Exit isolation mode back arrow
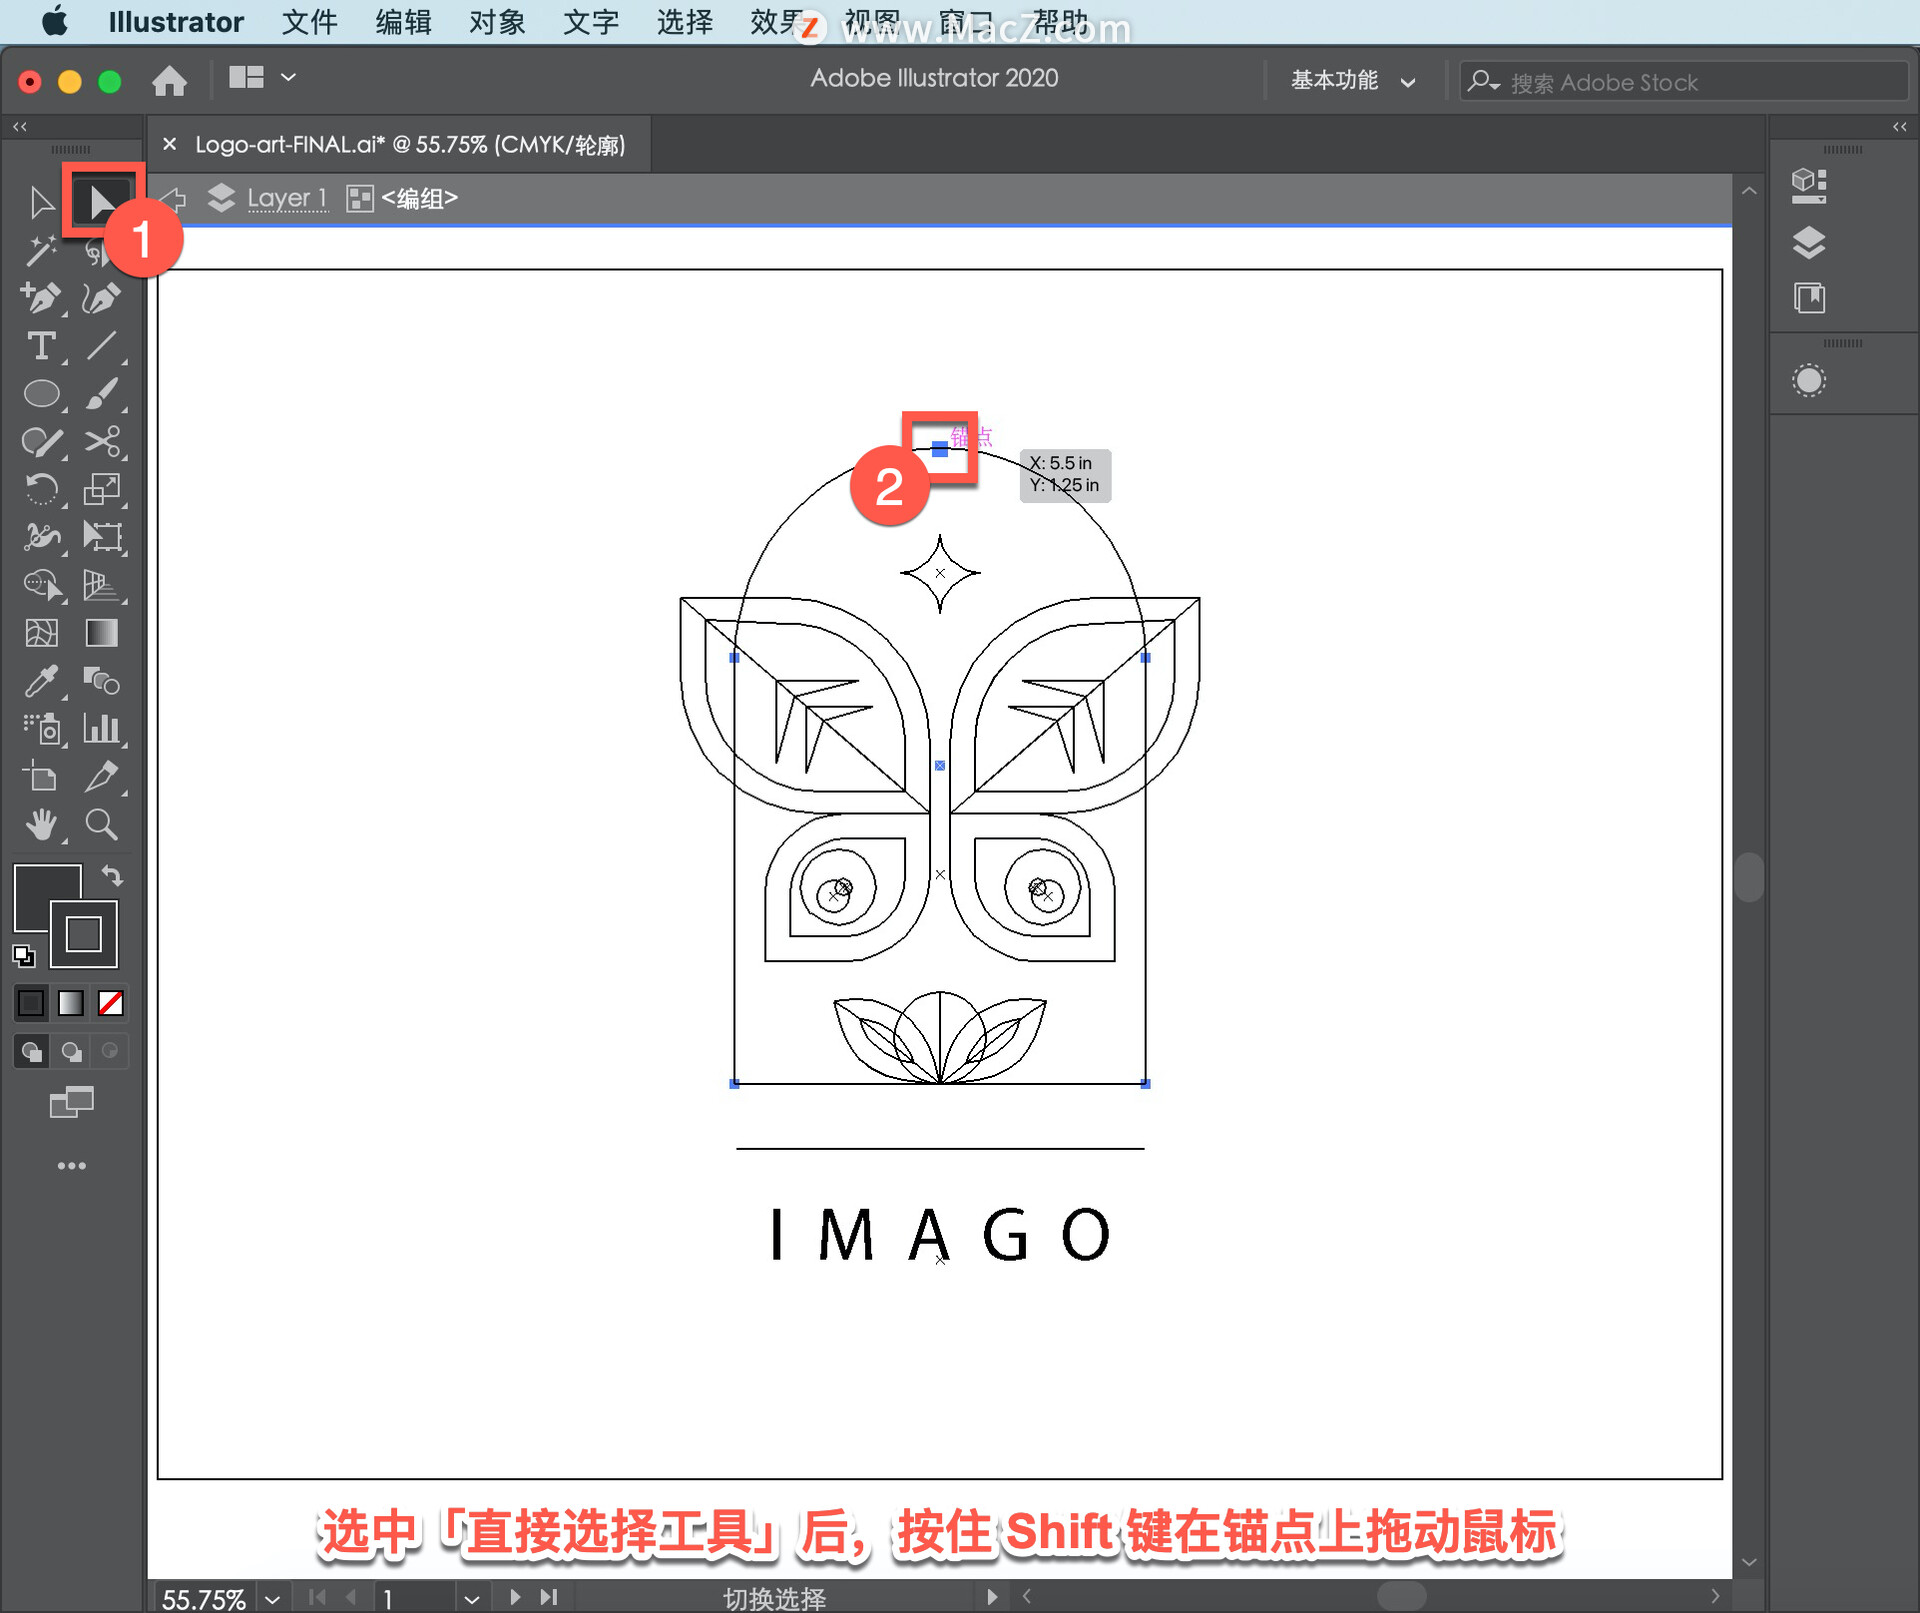This screenshot has height=1613, width=1920. [173, 198]
